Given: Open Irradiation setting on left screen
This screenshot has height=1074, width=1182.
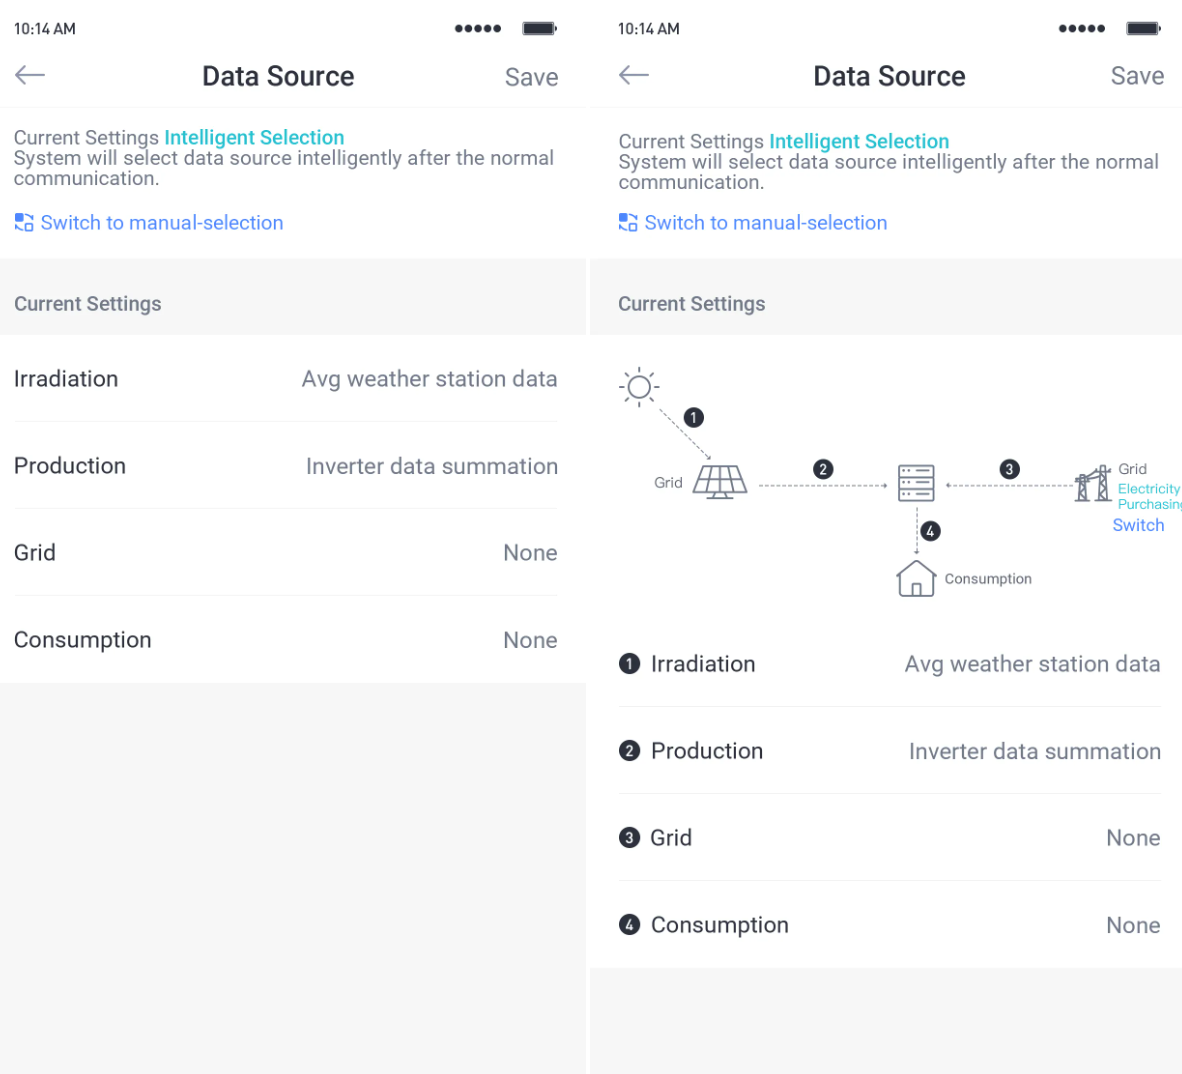Looking at the screenshot, I should pyautogui.click(x=286, y=379).
